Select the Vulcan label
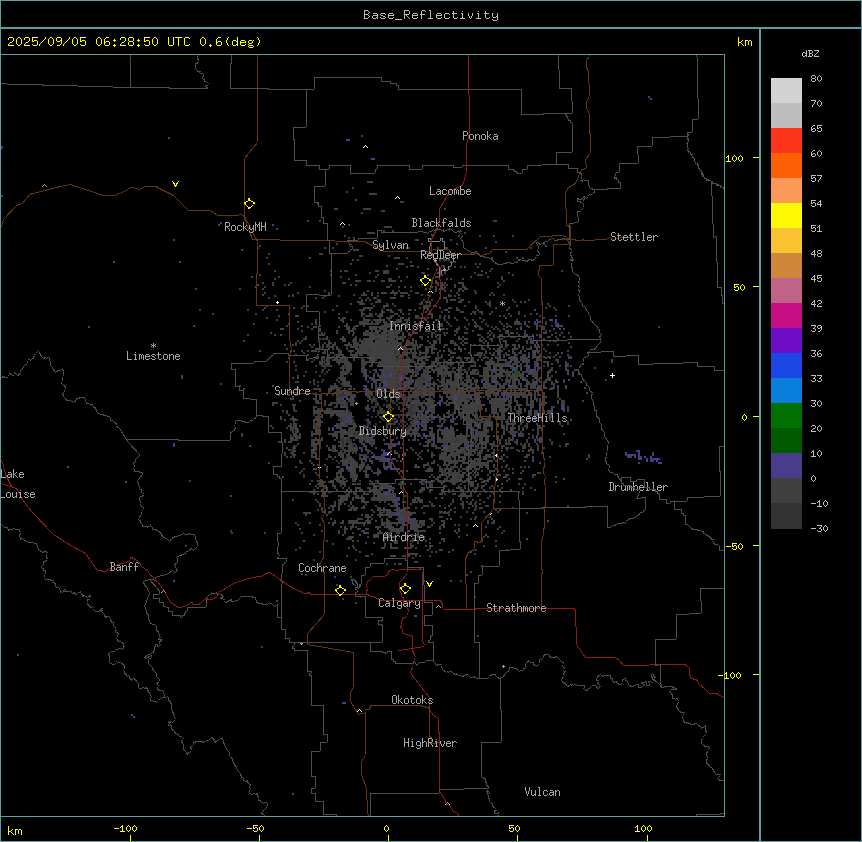This screenshot has width=862, height=842. click(542, 792)
